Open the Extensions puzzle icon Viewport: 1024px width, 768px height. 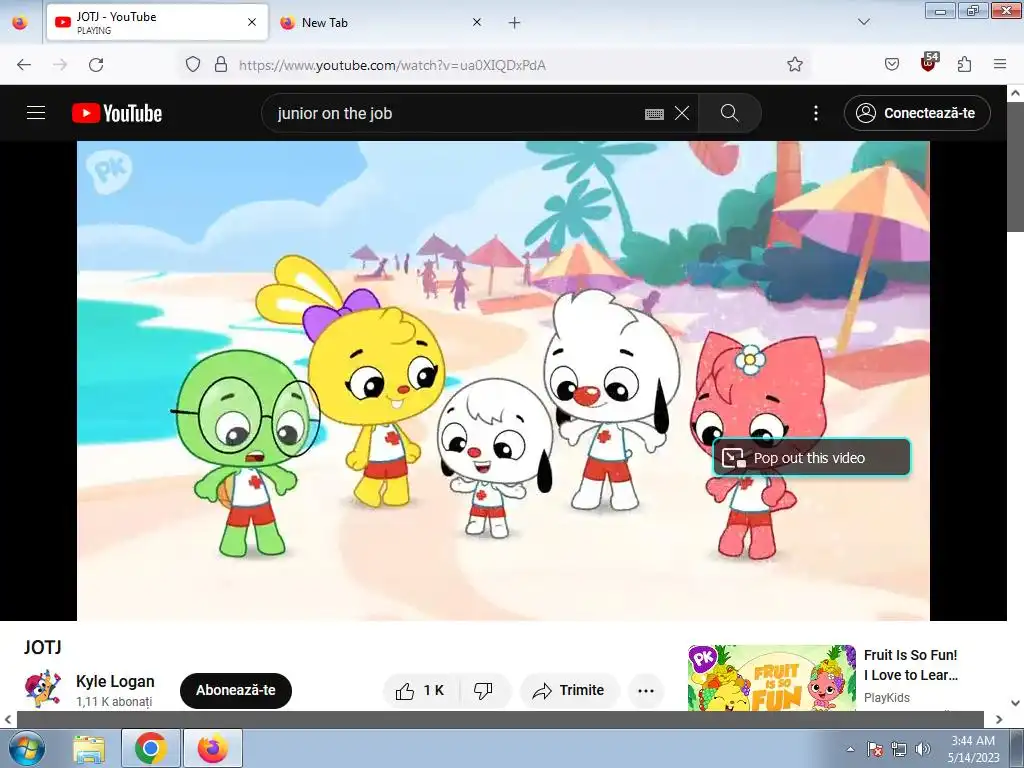pyautogui.click(x=965, y=64)
